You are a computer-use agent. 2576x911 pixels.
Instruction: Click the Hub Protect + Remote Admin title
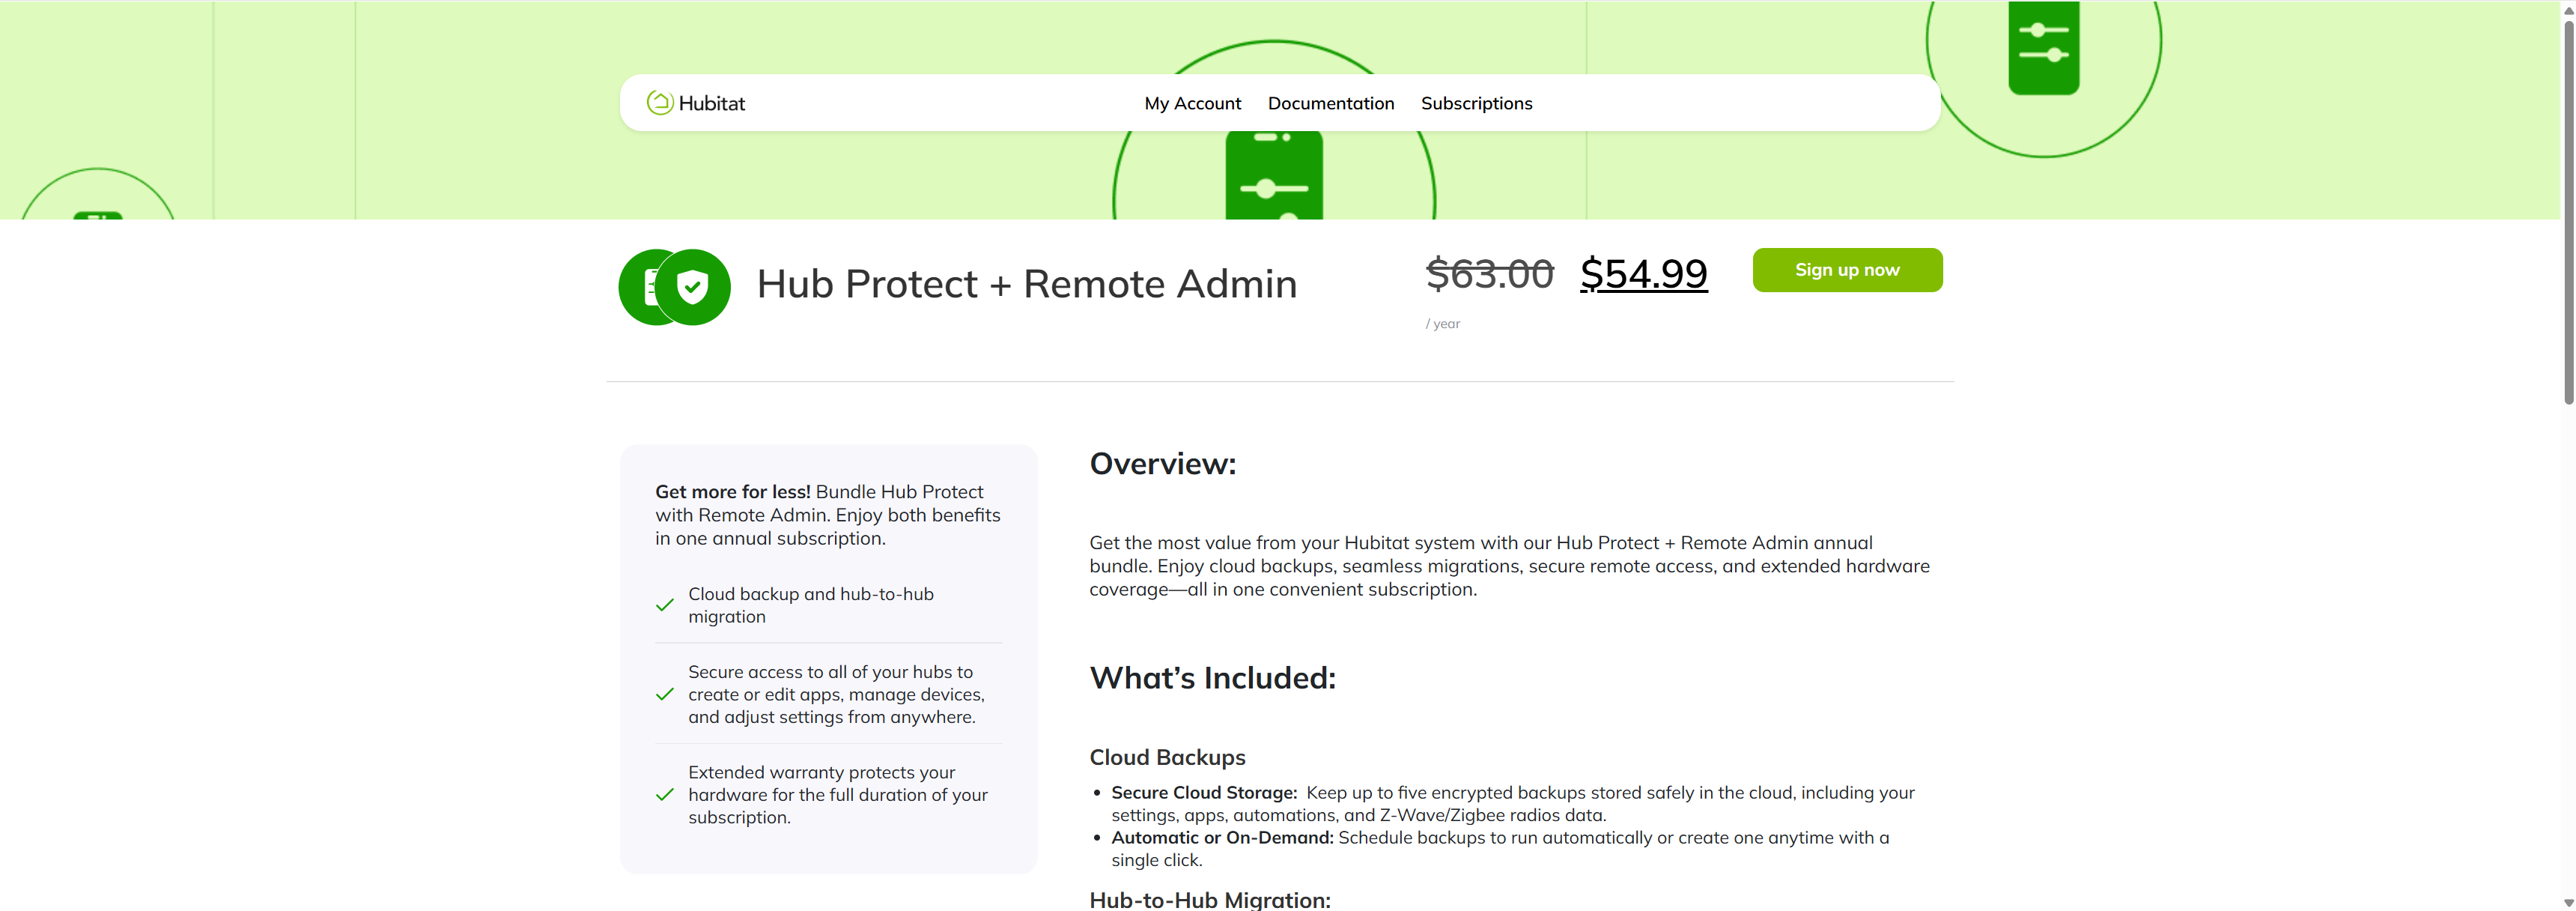pos(1026,285)
